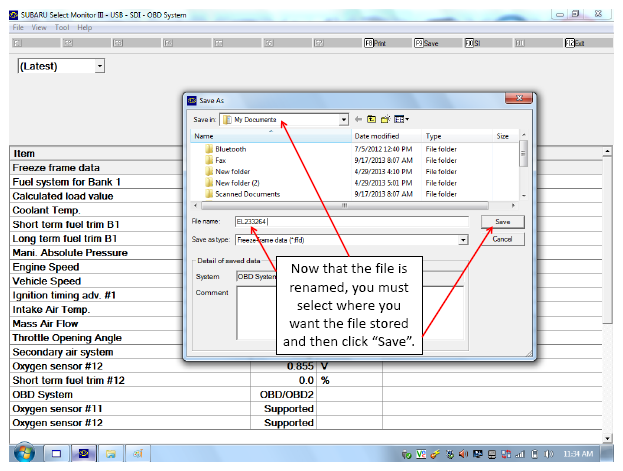Open the (Latest) dropdown
The width and height of the screenshot is (623, 471).
[100, 66]
